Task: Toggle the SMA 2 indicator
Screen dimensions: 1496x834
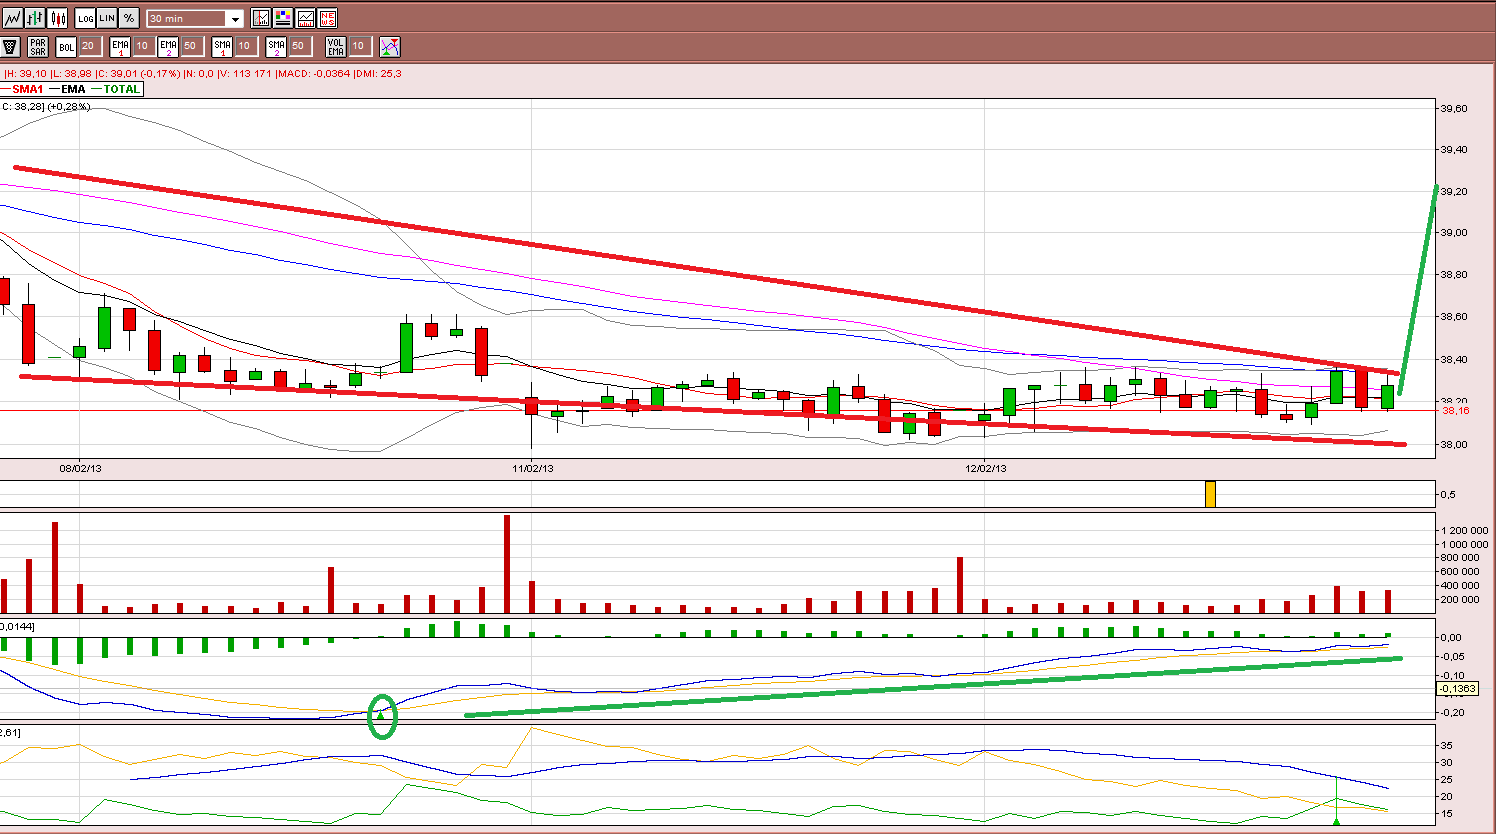Action: pyautogui.click(x=276, y=46)
